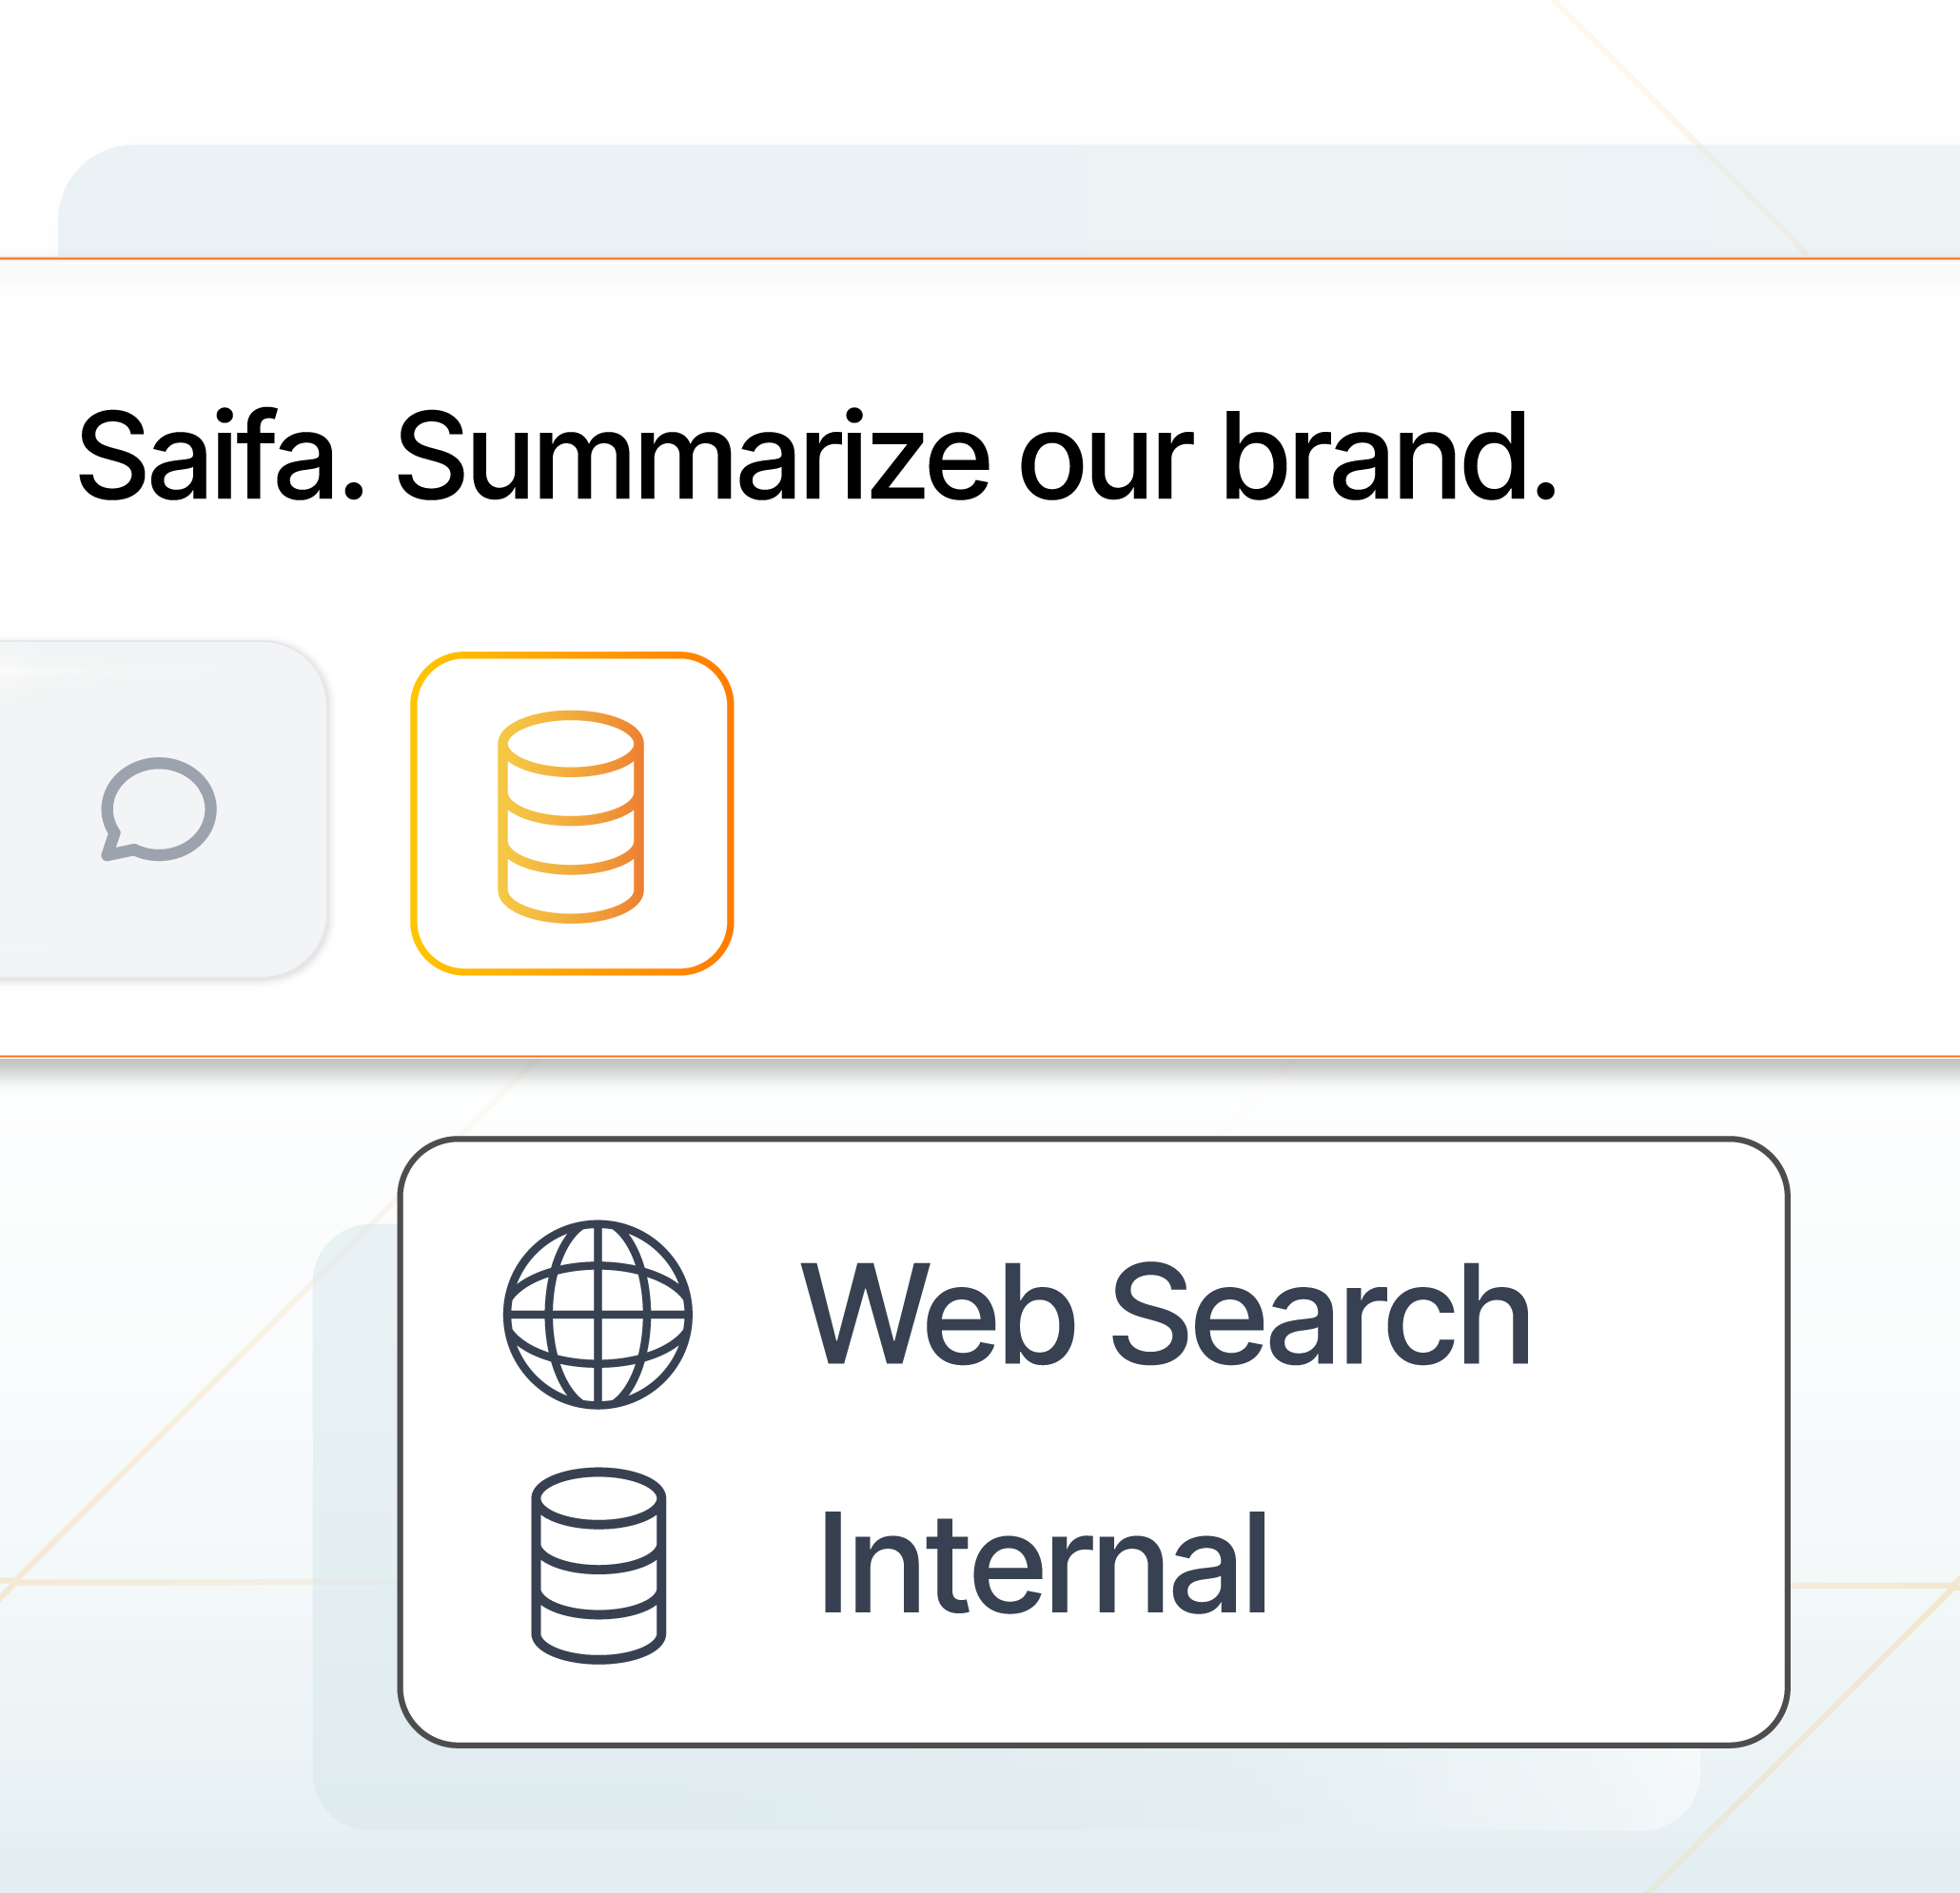Click the orange database source icon
1960x1893 pixels.
point(571,815)
